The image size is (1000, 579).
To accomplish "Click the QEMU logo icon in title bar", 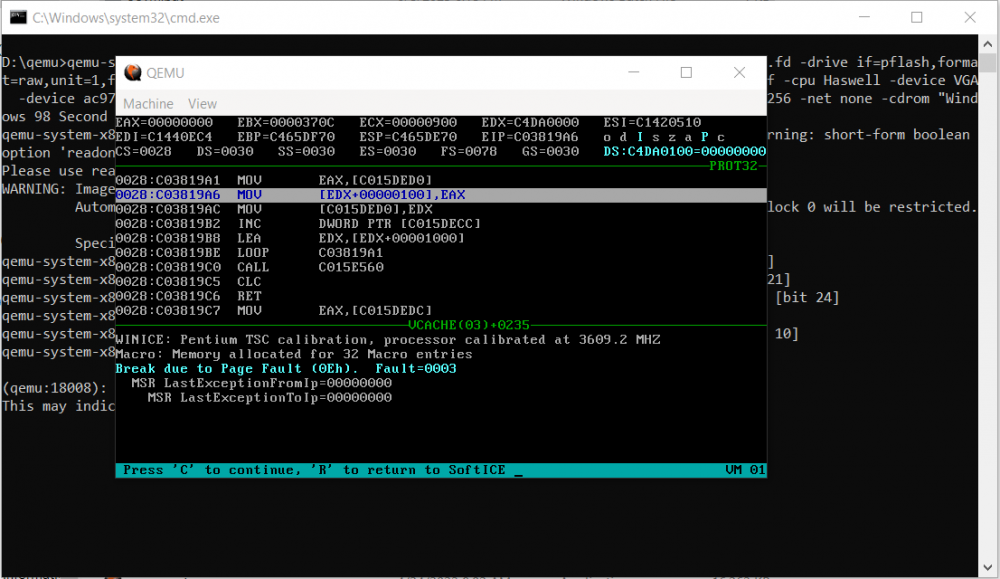I will tap(132, 73).
